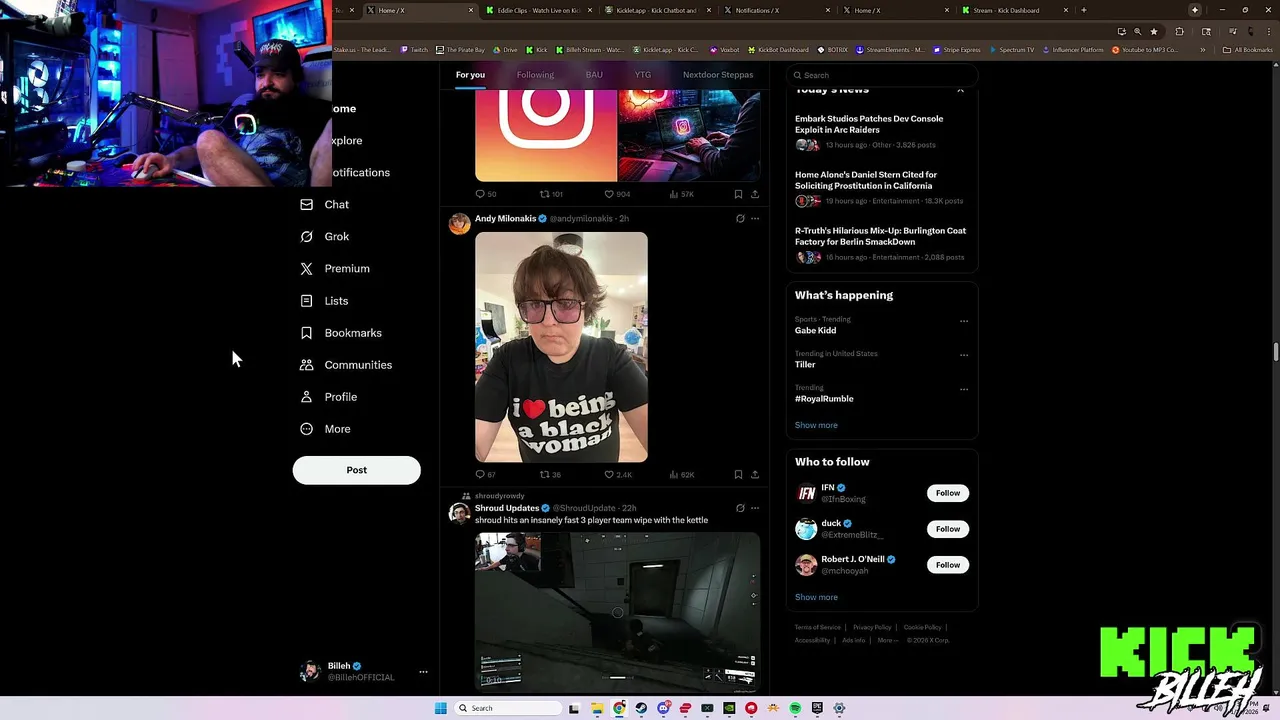Go to the Premium page
The height and width of the screenshot is (720, 1280).
coord(335,269)
